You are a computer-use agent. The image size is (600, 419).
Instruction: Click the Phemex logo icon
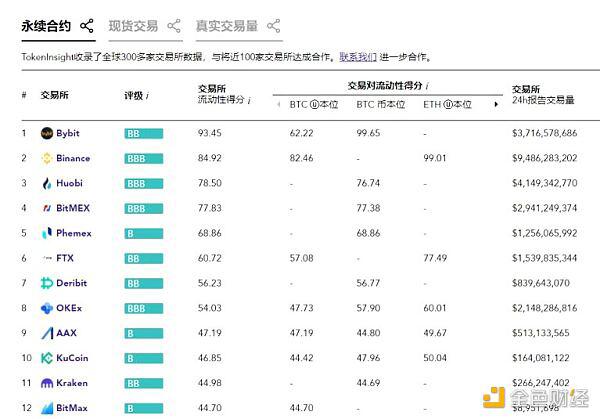click(47, 233)
